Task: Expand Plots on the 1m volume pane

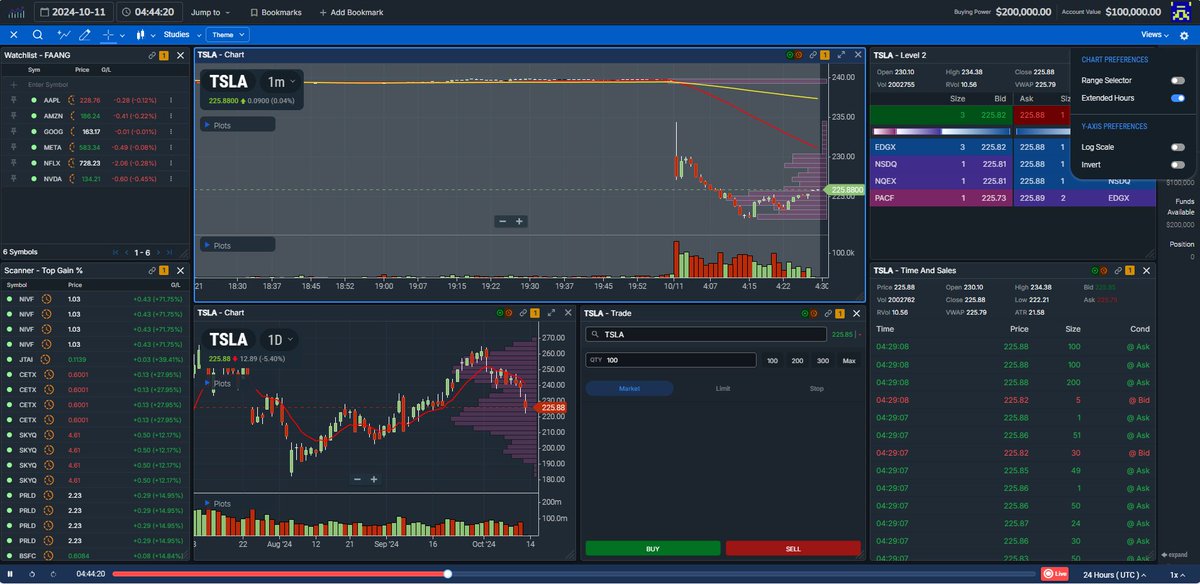Action: coord(238,245)
